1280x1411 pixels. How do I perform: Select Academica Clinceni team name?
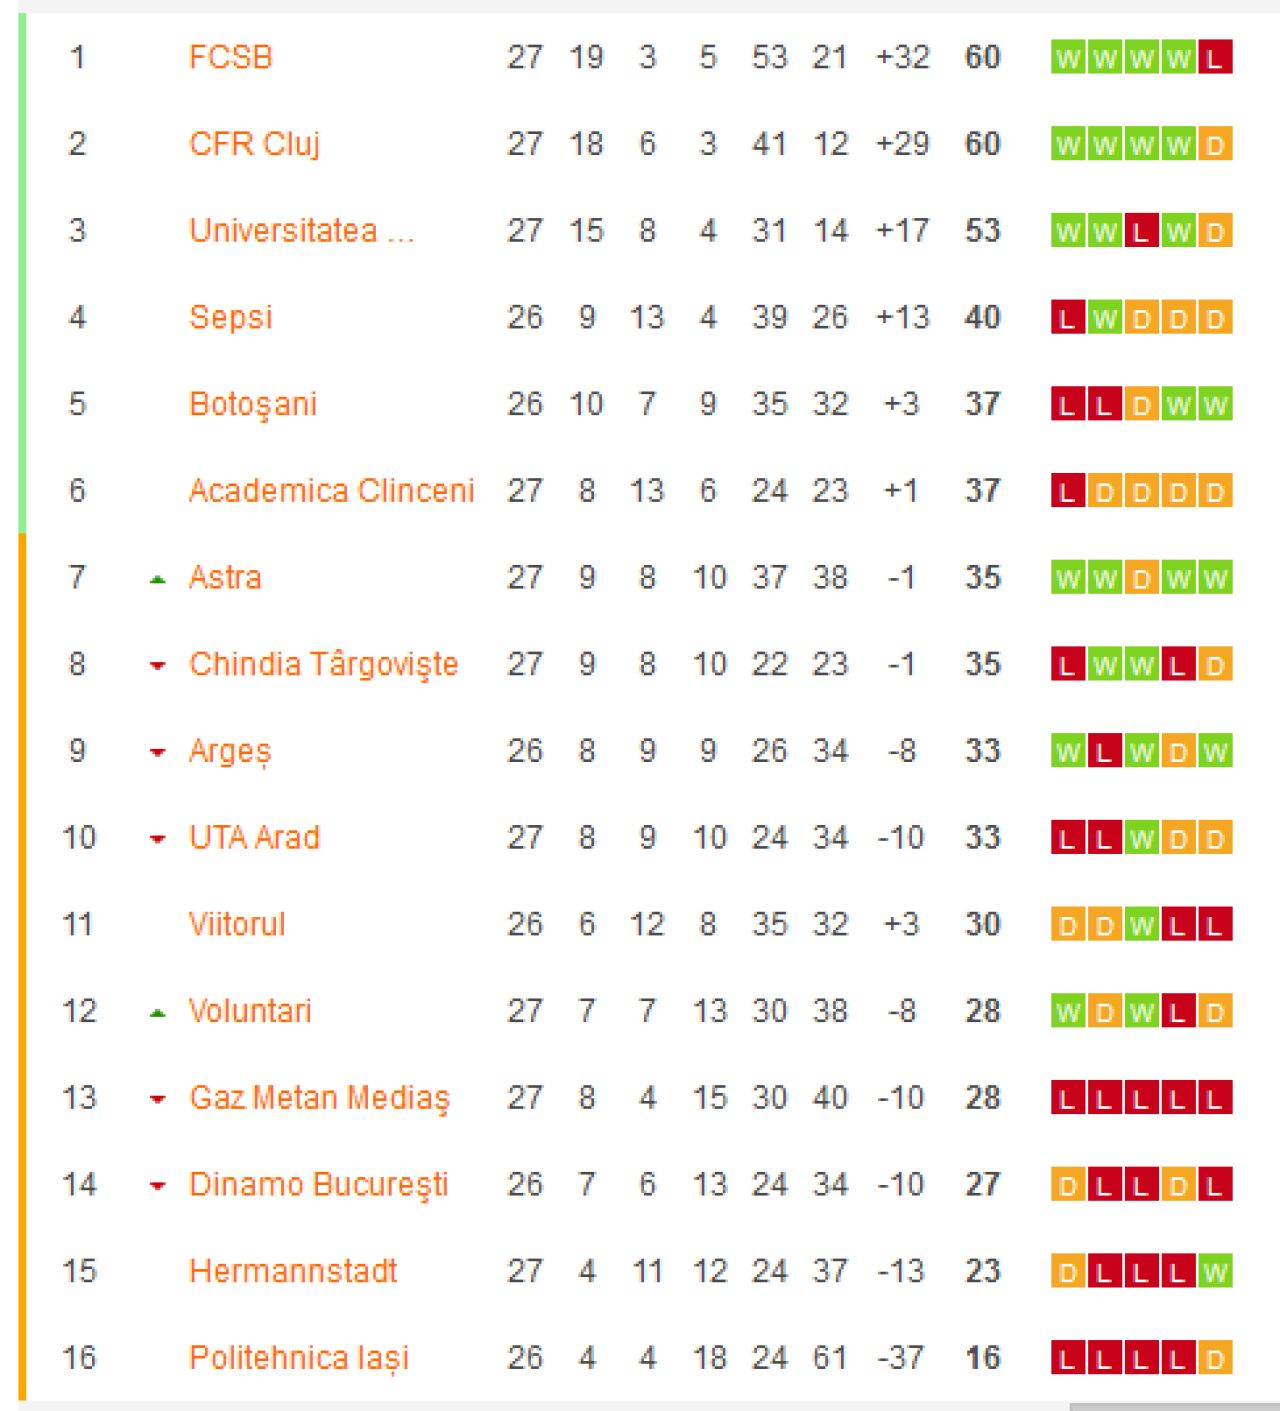[331, 491]
